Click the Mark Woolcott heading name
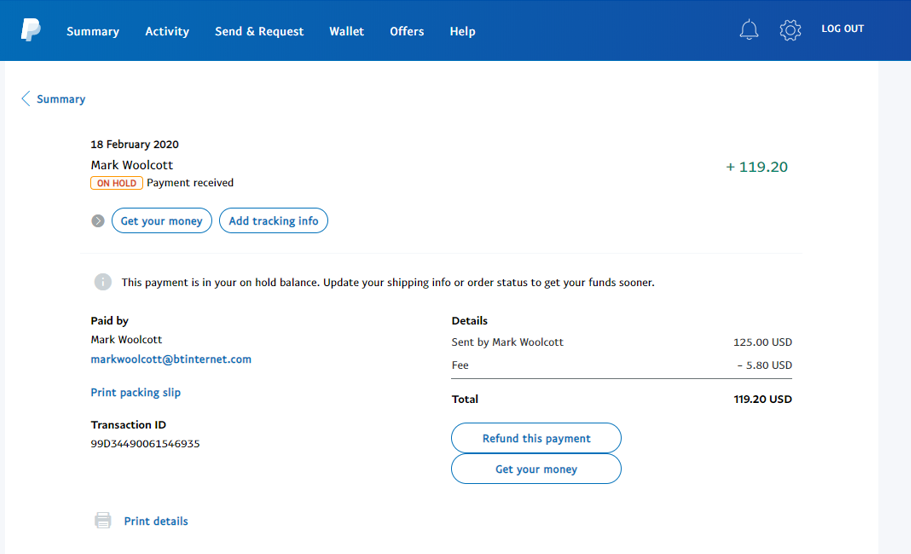The image size is (911, 554). pyautogui.click(x=132, y=165)
